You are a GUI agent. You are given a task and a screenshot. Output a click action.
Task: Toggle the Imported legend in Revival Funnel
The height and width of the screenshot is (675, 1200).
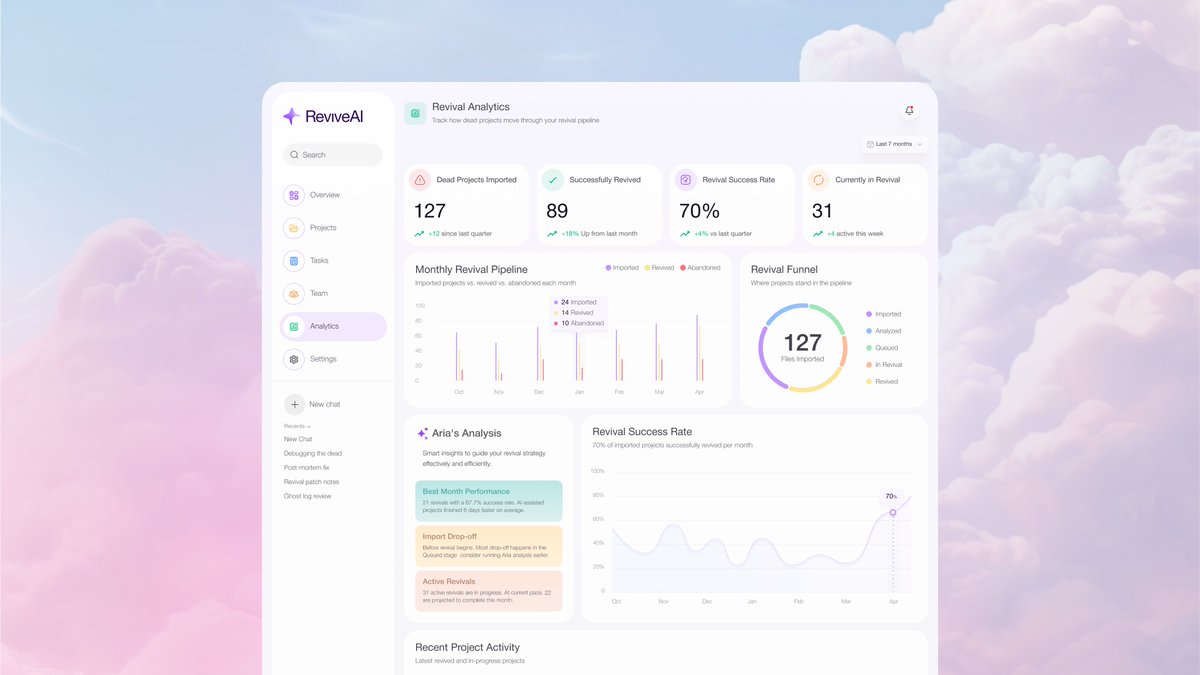pos(884,314)
